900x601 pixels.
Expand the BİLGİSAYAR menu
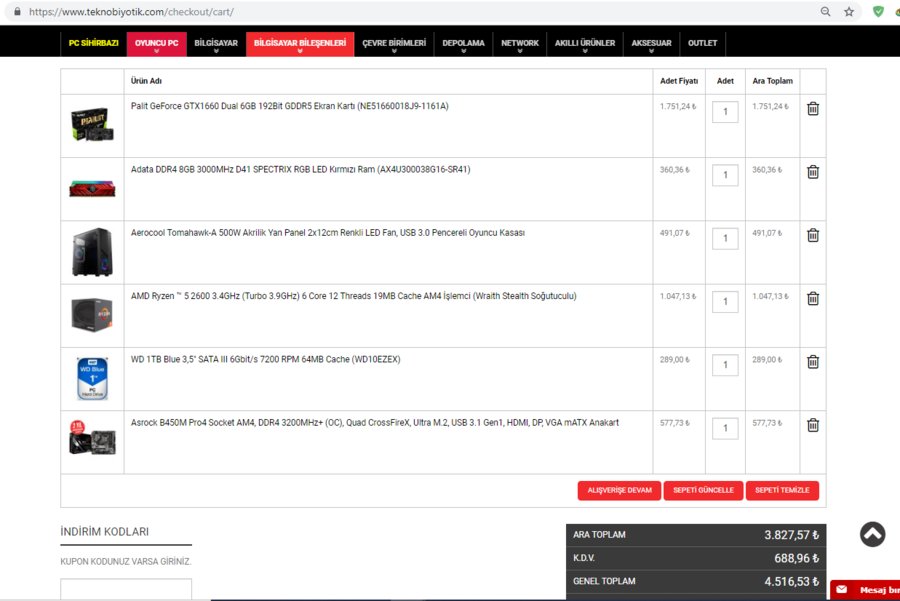coord(216,44)
